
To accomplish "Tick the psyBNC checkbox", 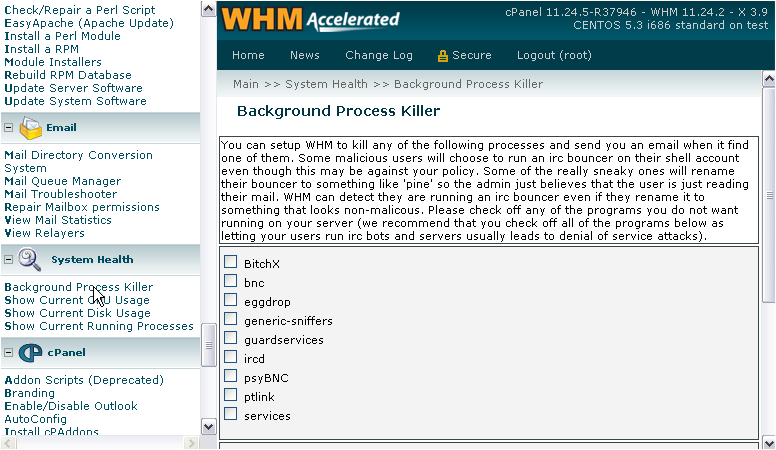I will coord(231,376).
